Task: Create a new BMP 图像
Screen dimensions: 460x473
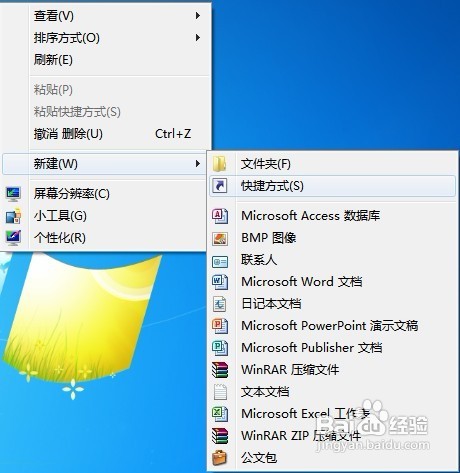Action: [x=332, y=238]
